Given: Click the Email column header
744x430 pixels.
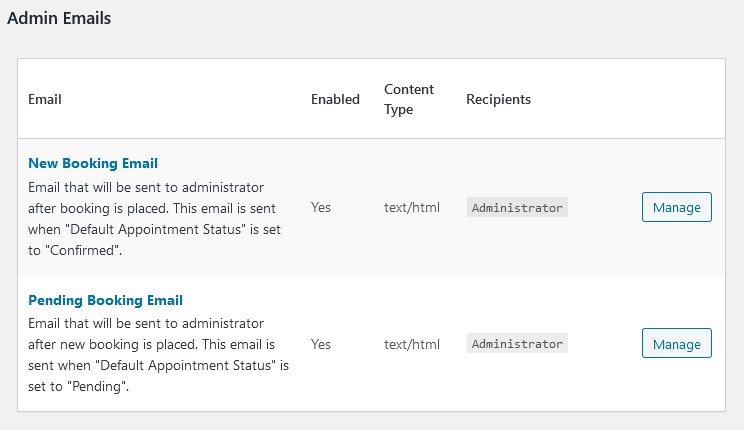Looking at the screenshot, I should tap(45, 100).
